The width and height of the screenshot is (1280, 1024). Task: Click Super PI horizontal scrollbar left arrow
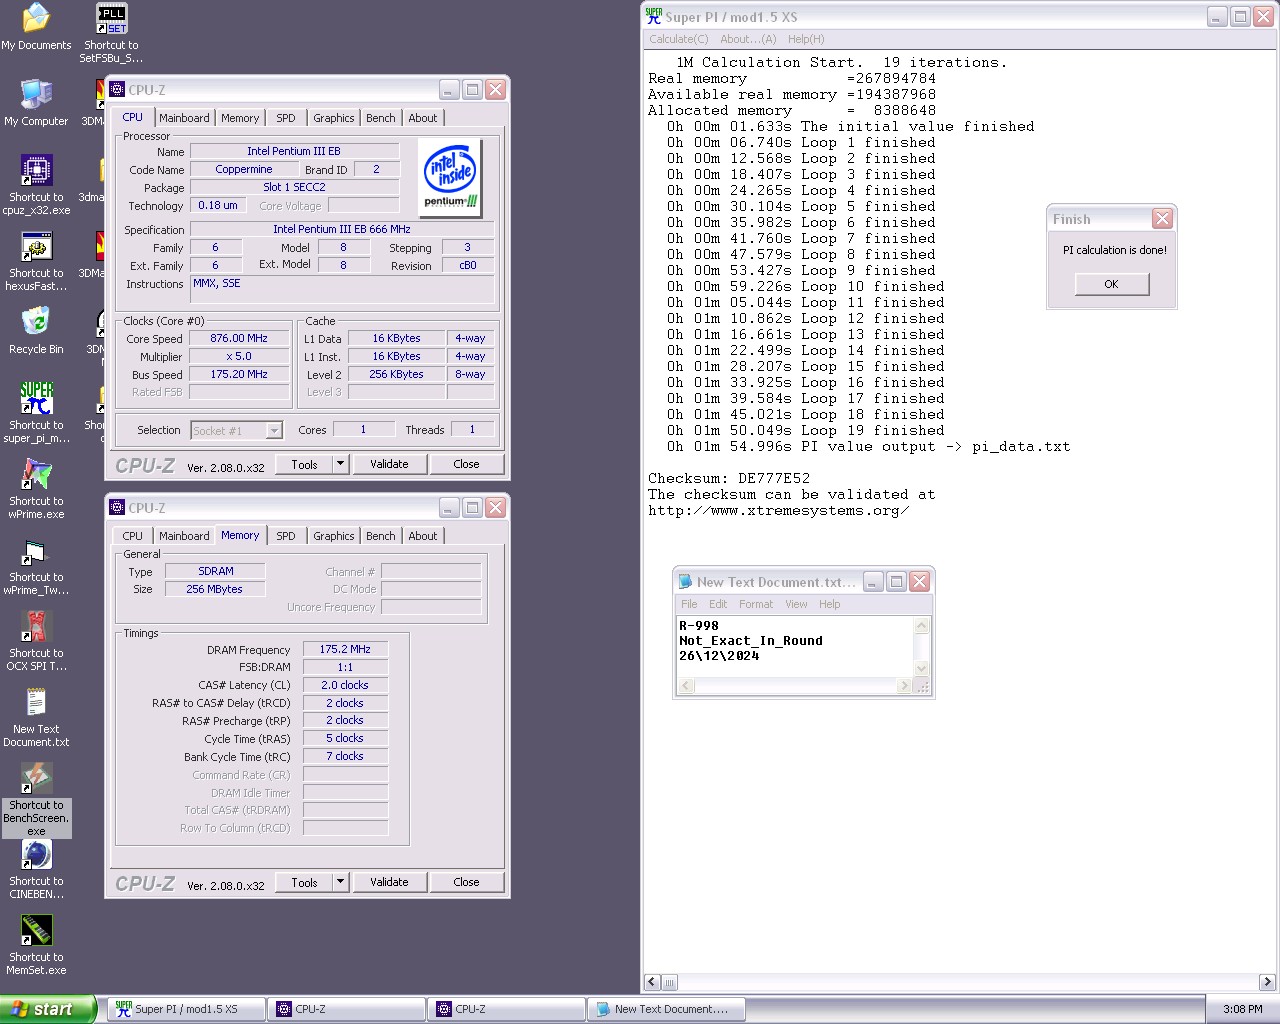652,982
